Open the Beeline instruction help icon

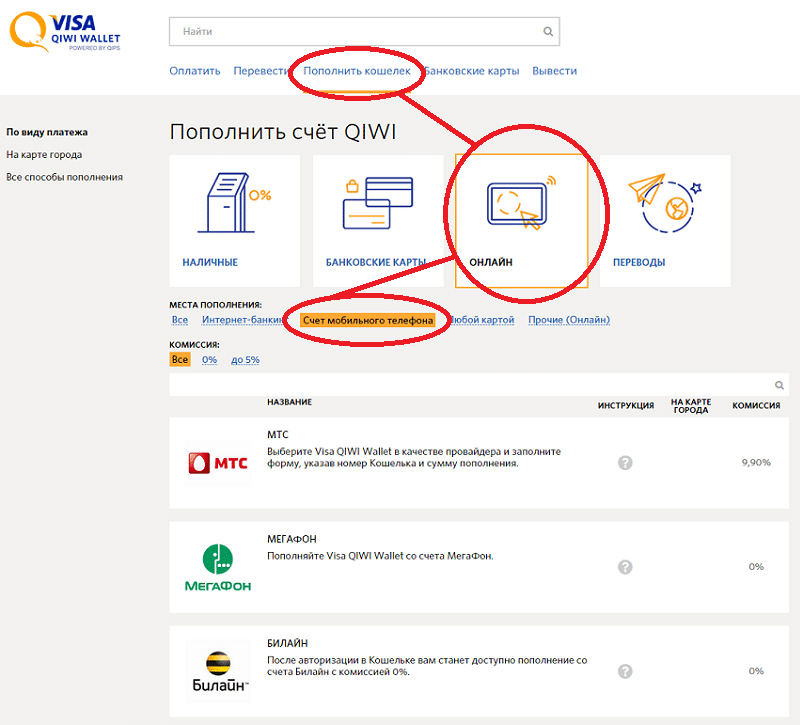click(625, 671)
